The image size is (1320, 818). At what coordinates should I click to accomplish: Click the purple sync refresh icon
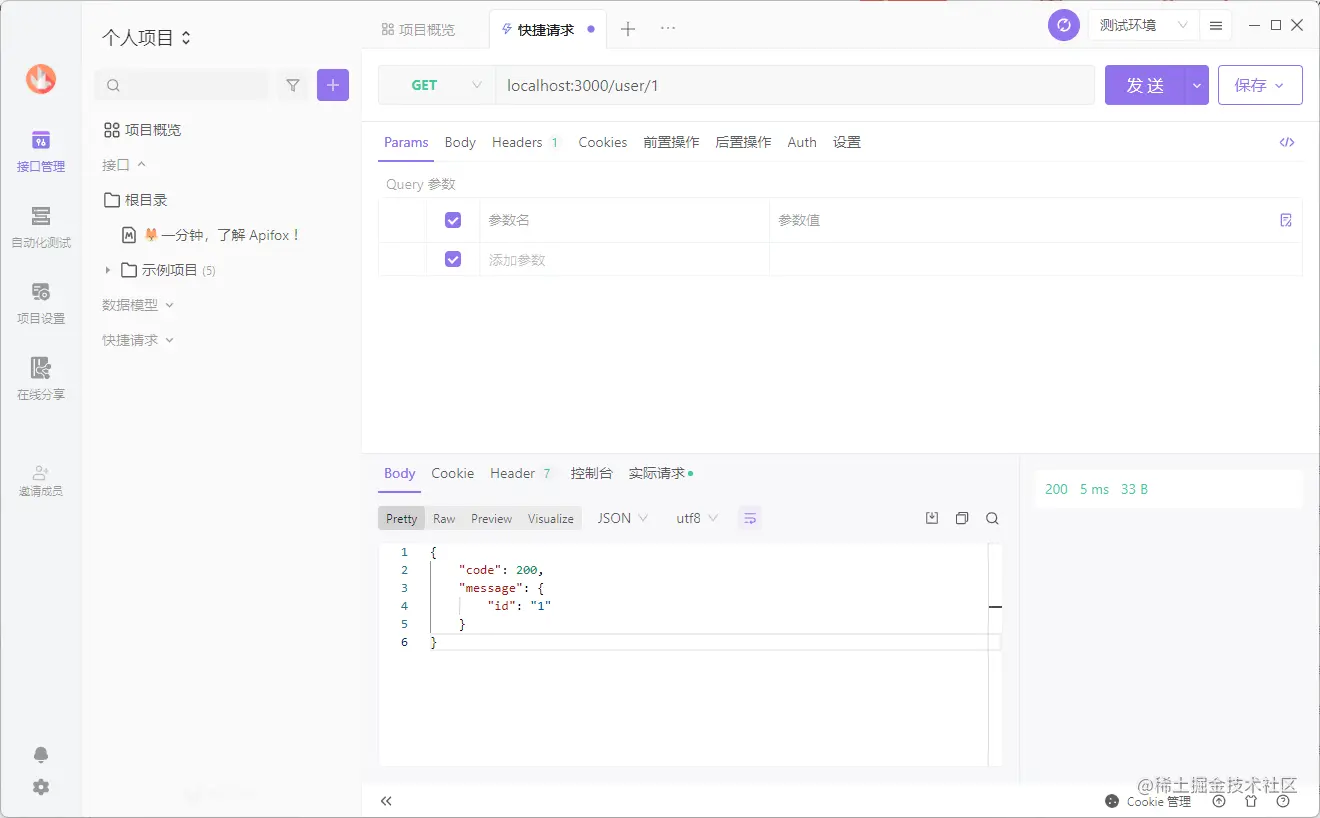[1064, 25]
